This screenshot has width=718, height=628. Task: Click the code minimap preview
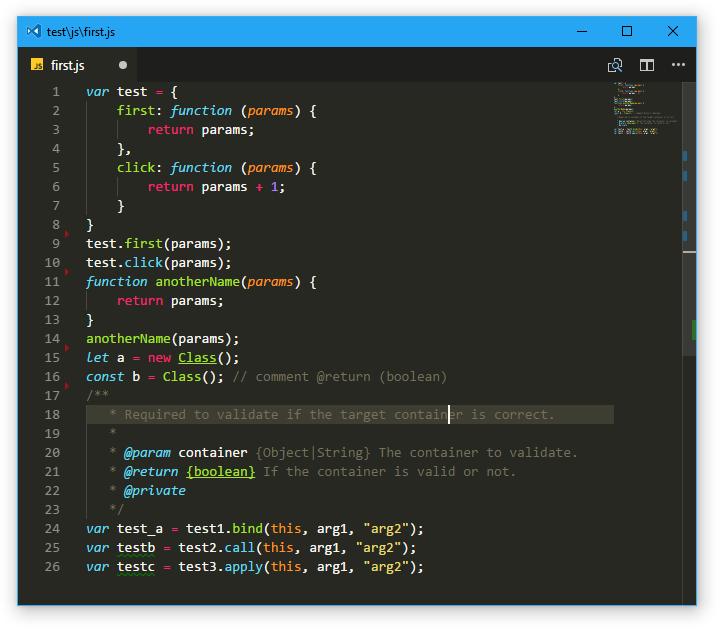tap(645, 109)
